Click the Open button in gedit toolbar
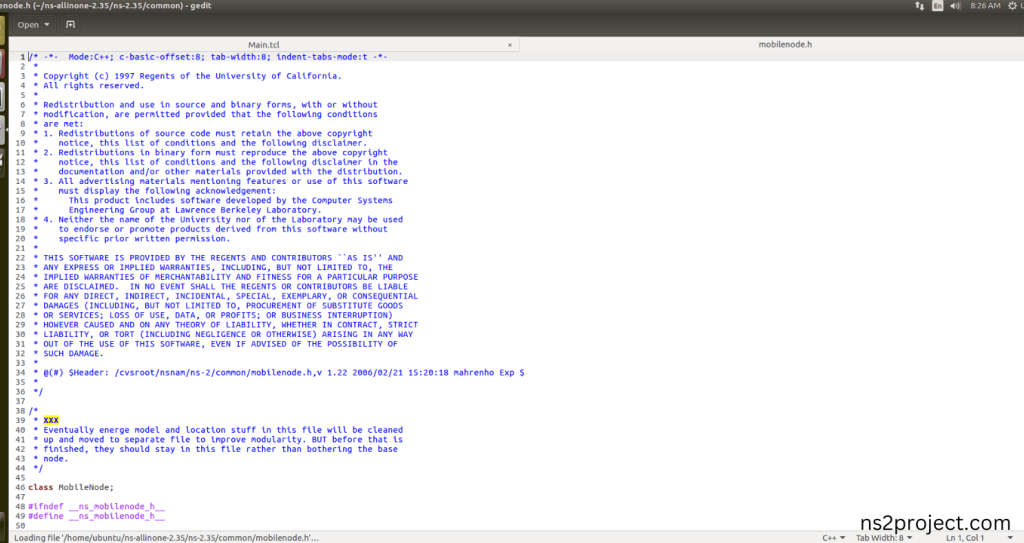1024x543 pixels. point(28,25)
